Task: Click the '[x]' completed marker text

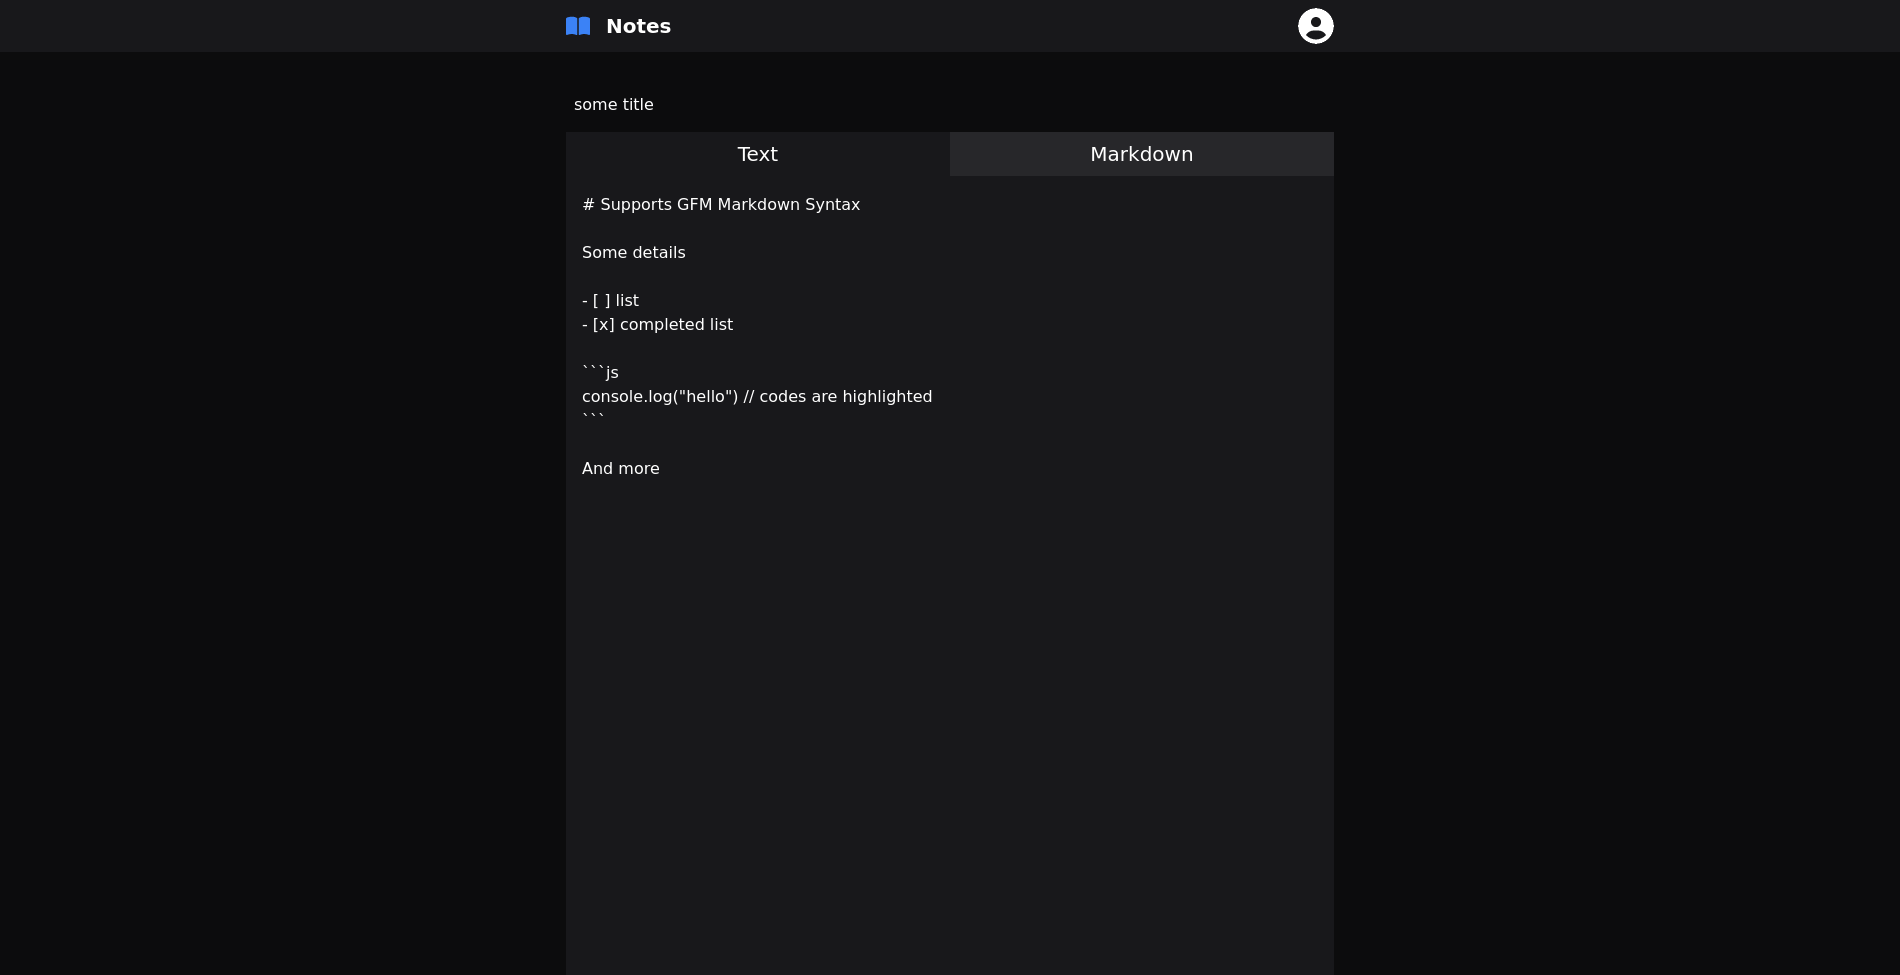Action: click(603, 324)
